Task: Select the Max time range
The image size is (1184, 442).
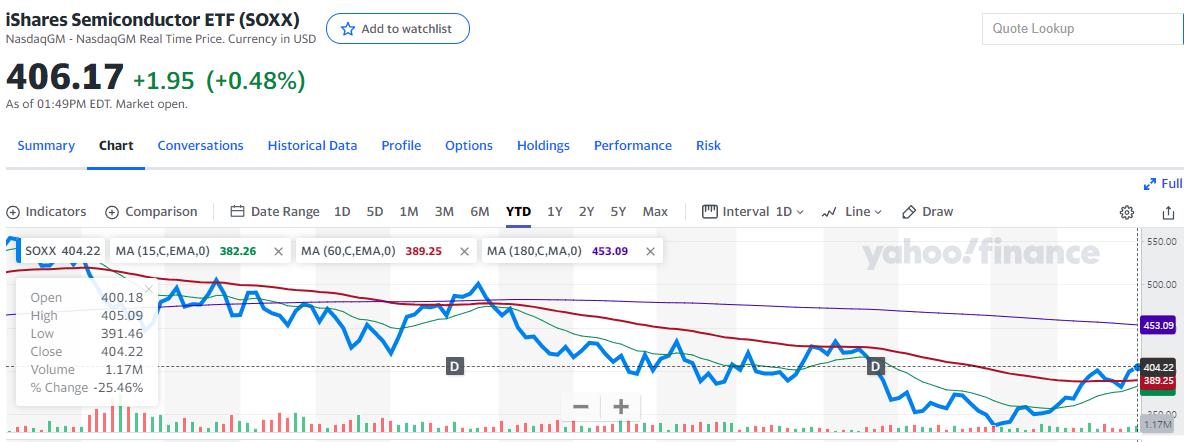Action: pos(655,212)
